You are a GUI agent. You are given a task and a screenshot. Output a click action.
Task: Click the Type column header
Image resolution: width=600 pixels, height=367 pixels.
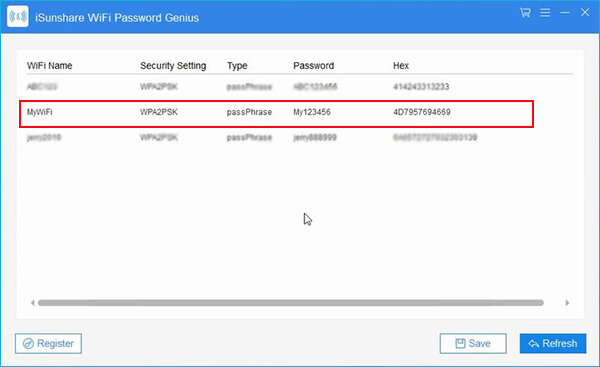pyautogui.click(x=237, y=66)
